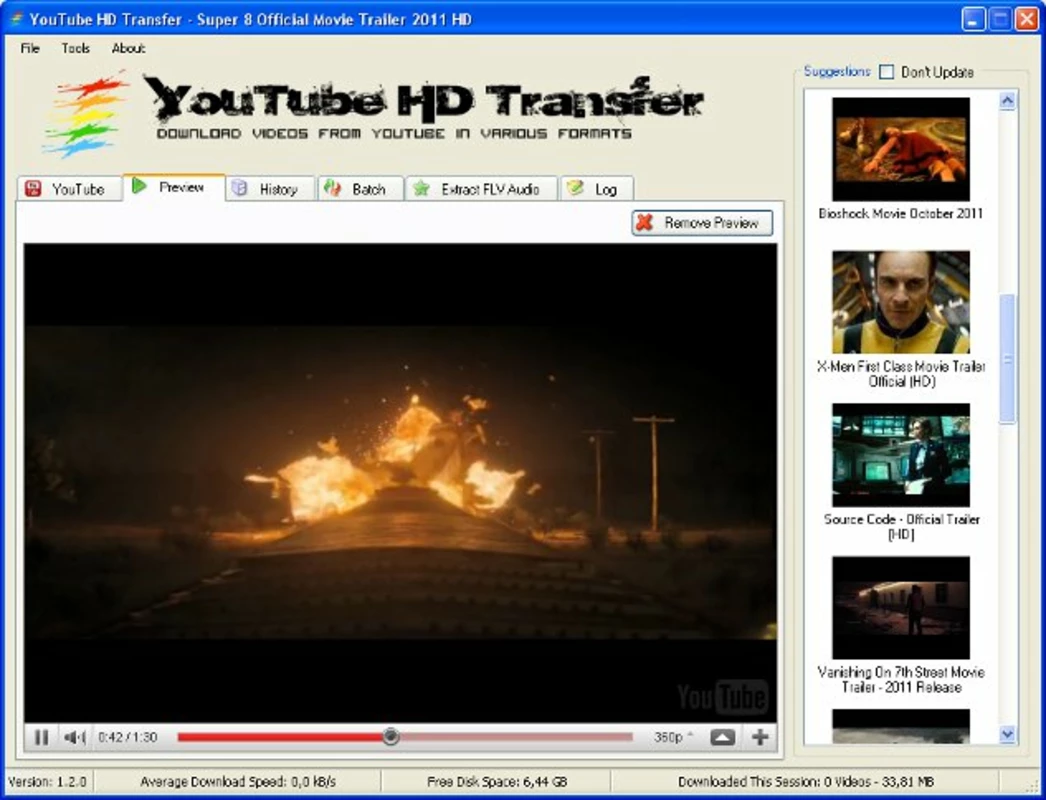Select the Preview tab
The height and width of the screenshot is (800, 1046).
coord(174,187)
